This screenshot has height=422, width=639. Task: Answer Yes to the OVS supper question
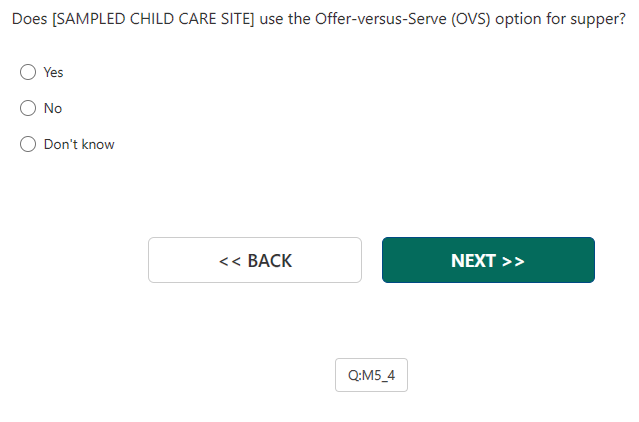click(x=28, y=72)
